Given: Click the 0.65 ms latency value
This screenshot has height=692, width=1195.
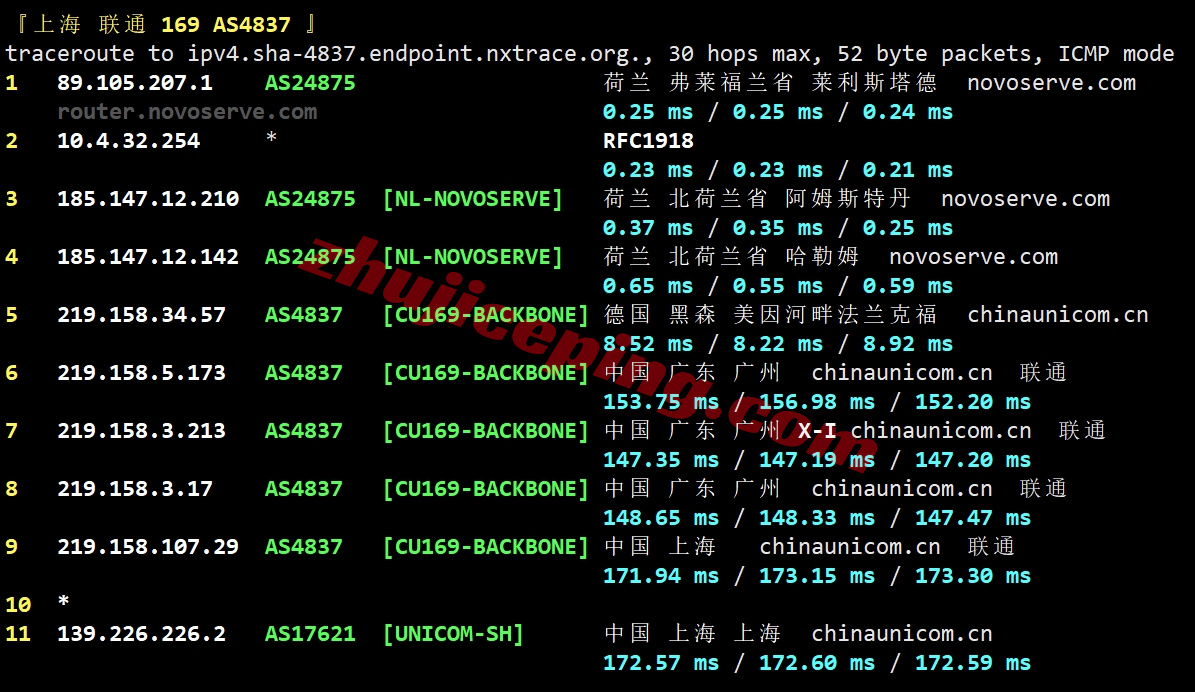Looking at the screenshot, I should (x=648, y=286).
